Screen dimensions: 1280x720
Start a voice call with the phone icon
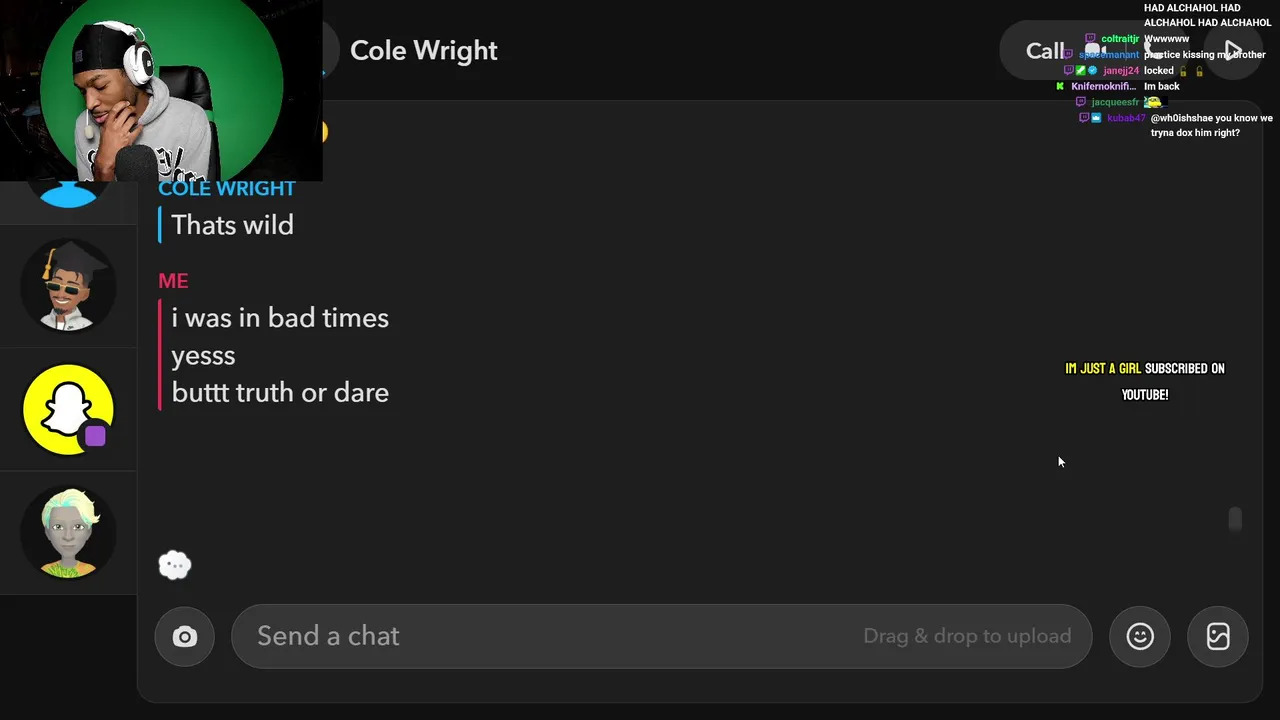point(1153,50)
